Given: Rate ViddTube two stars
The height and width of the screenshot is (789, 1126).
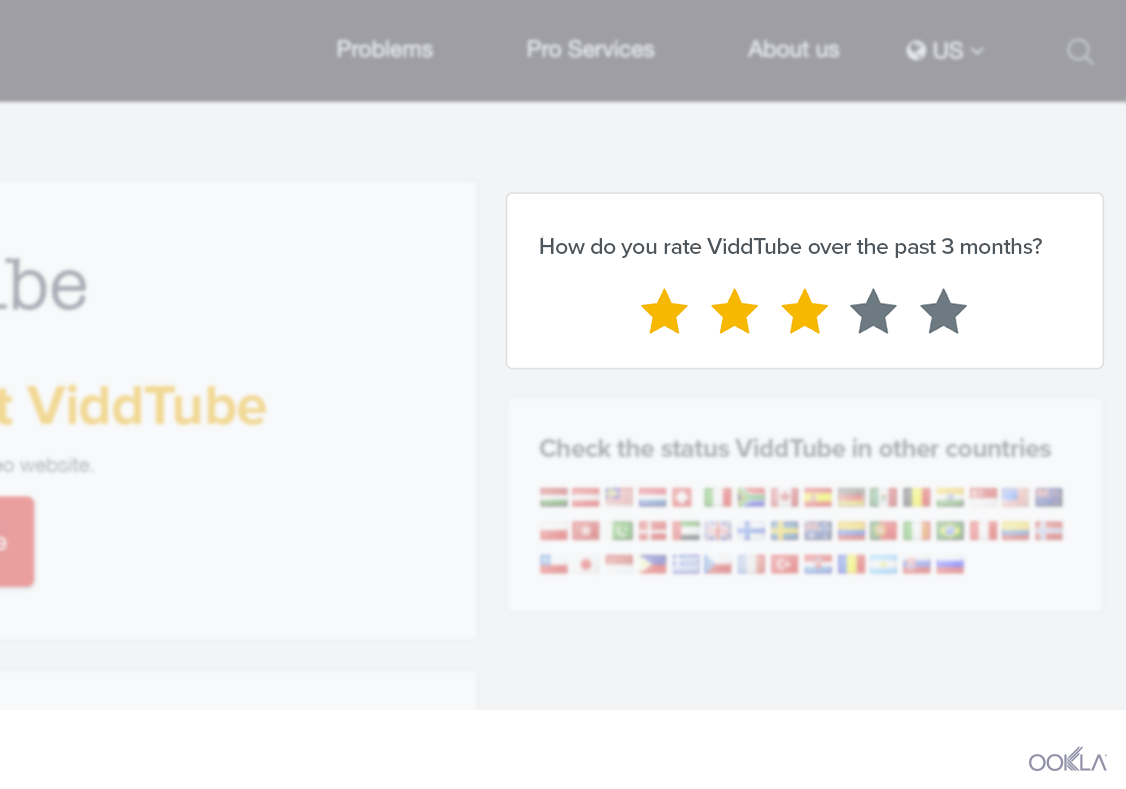Looking at the screenshot, I should [x=735, y=312].
